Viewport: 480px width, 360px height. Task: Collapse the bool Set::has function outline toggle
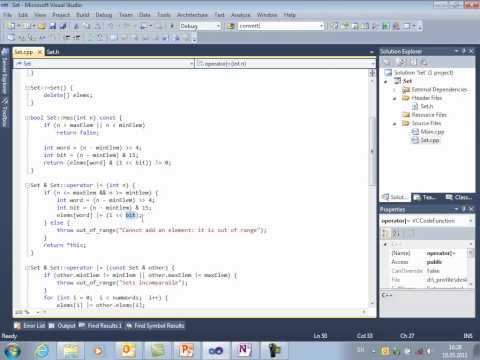(27, 118)
